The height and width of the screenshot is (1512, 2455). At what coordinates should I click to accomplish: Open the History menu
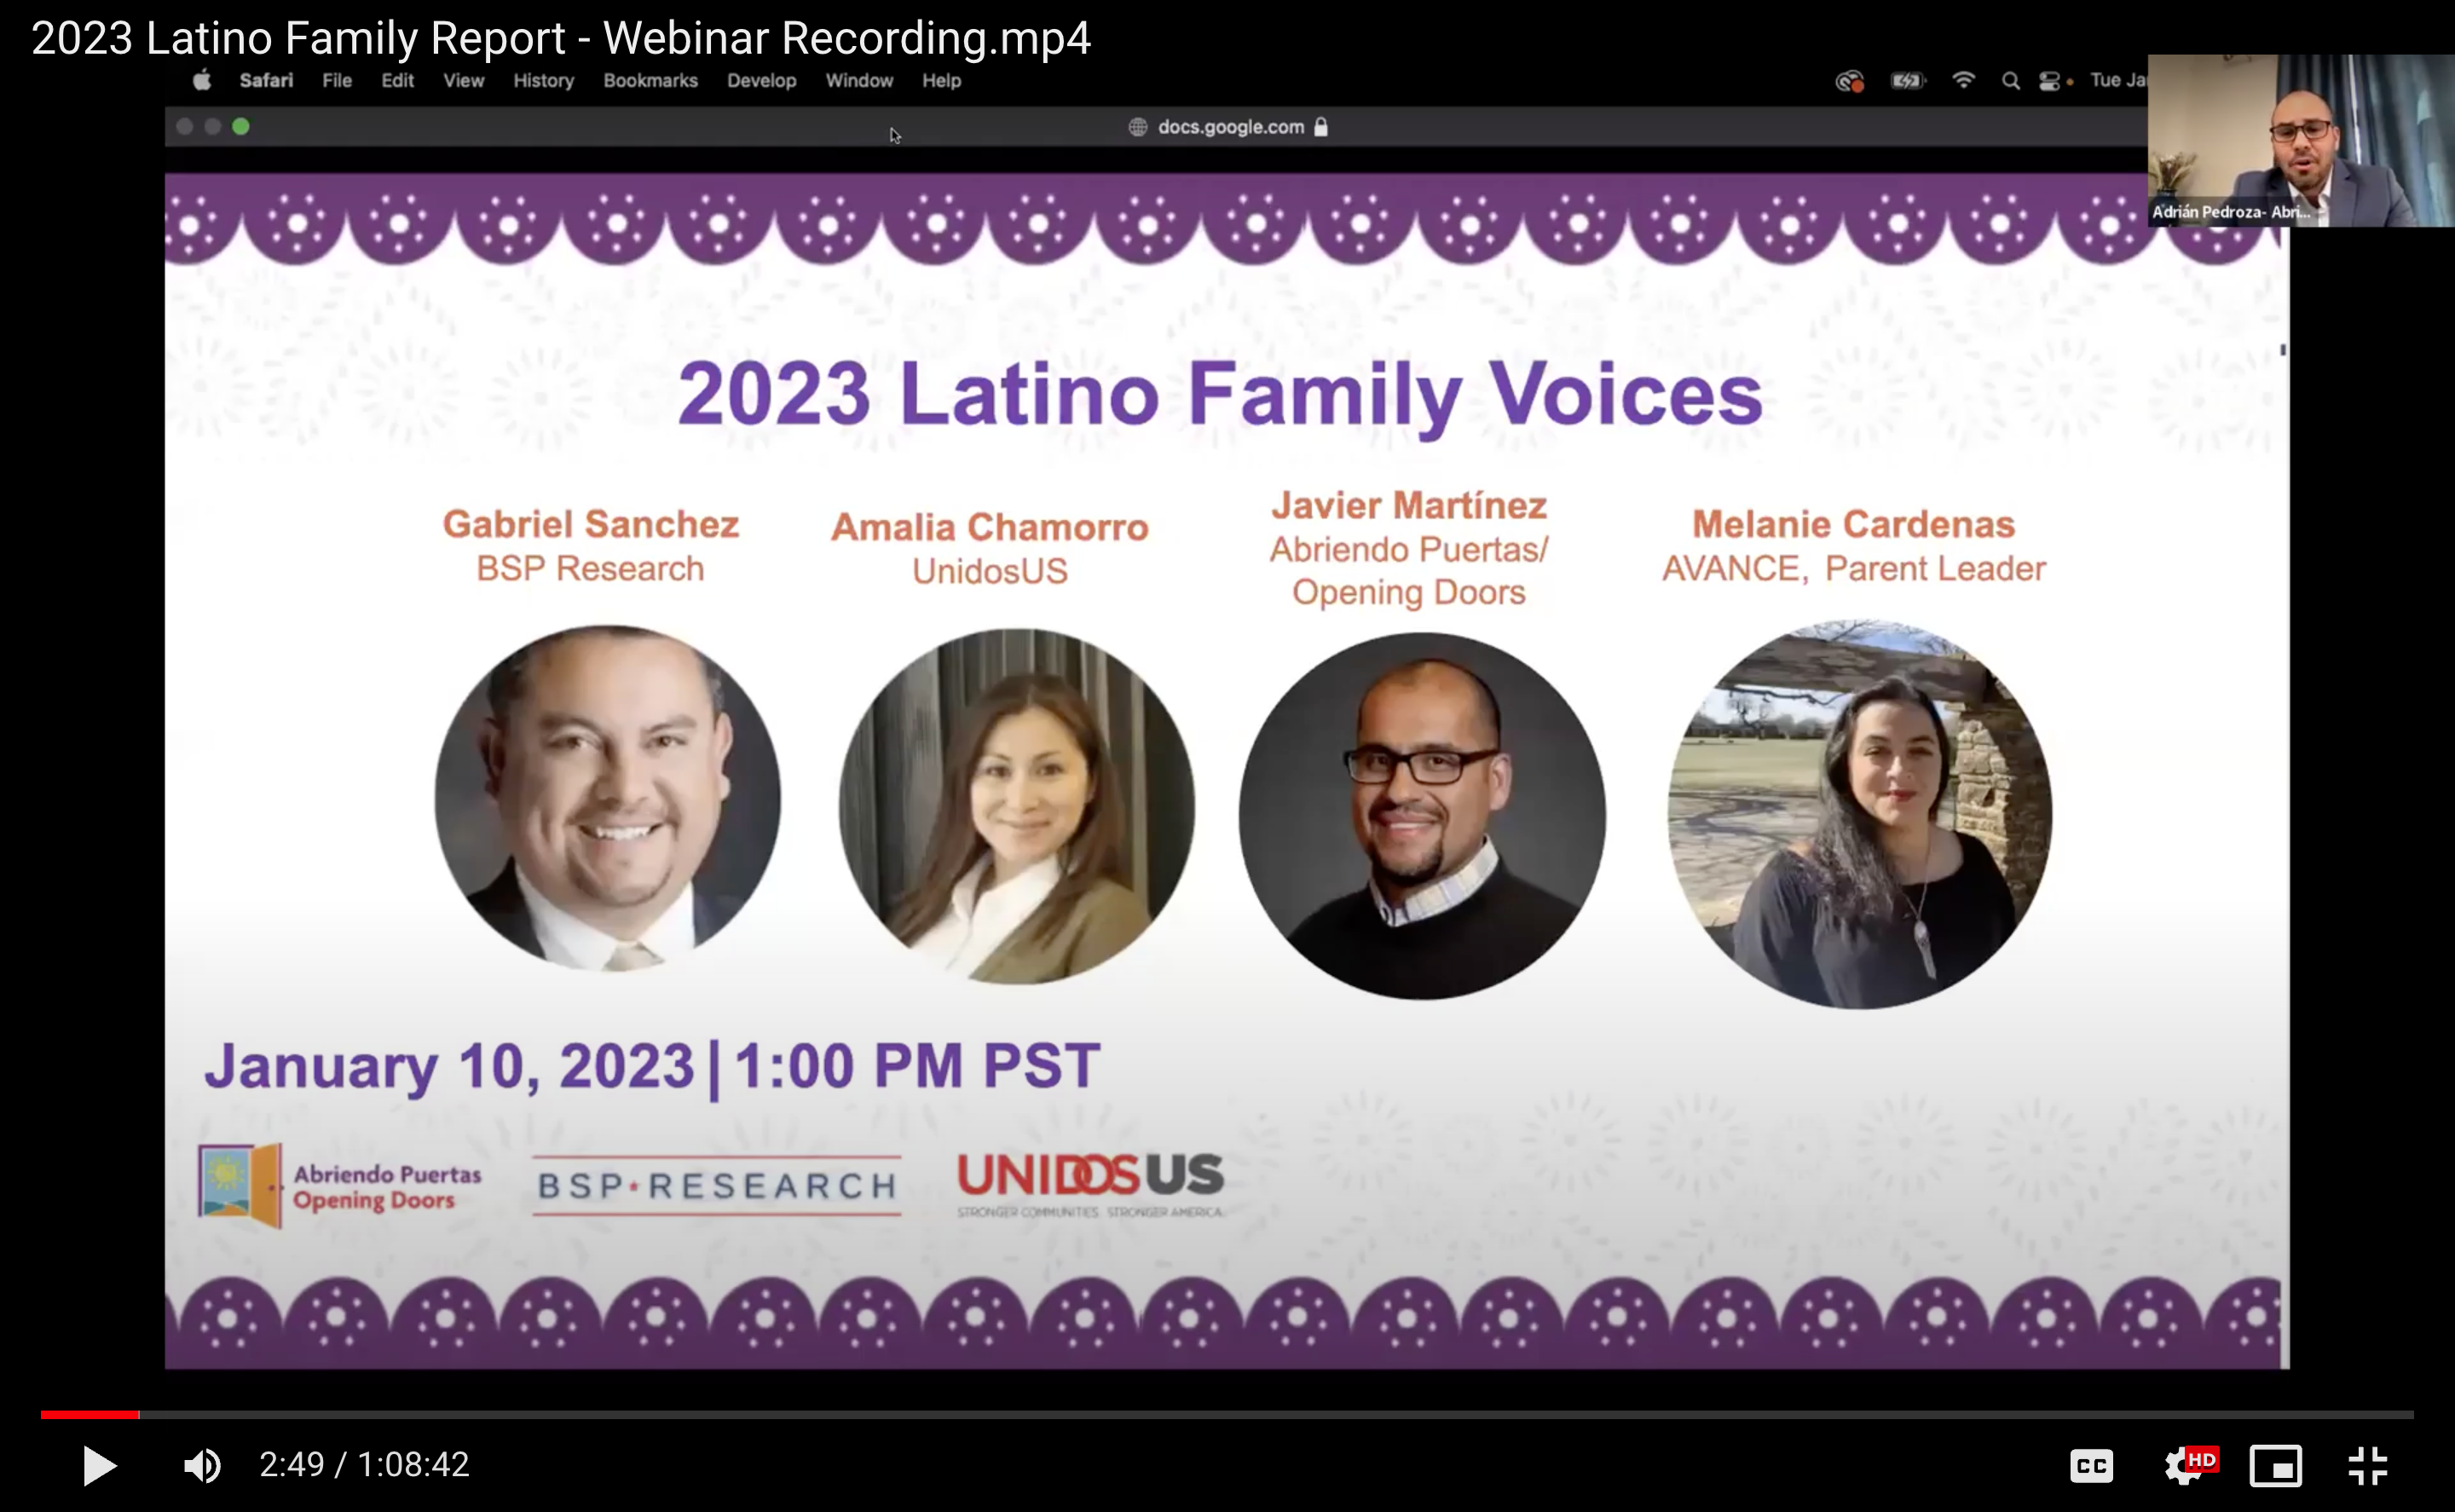pos(544,81)
